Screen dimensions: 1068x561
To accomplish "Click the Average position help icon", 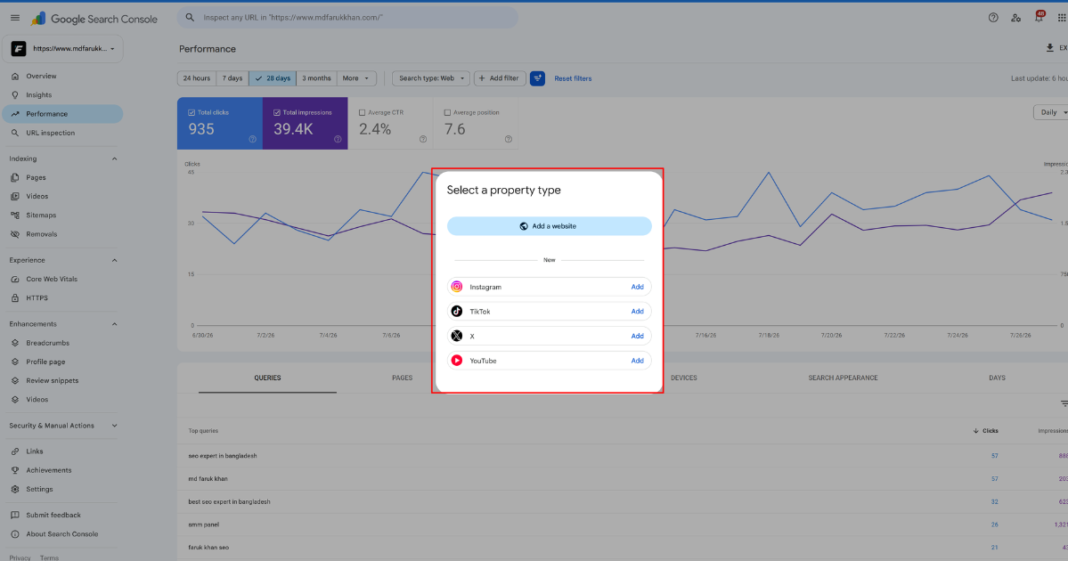I will [508, 139].
